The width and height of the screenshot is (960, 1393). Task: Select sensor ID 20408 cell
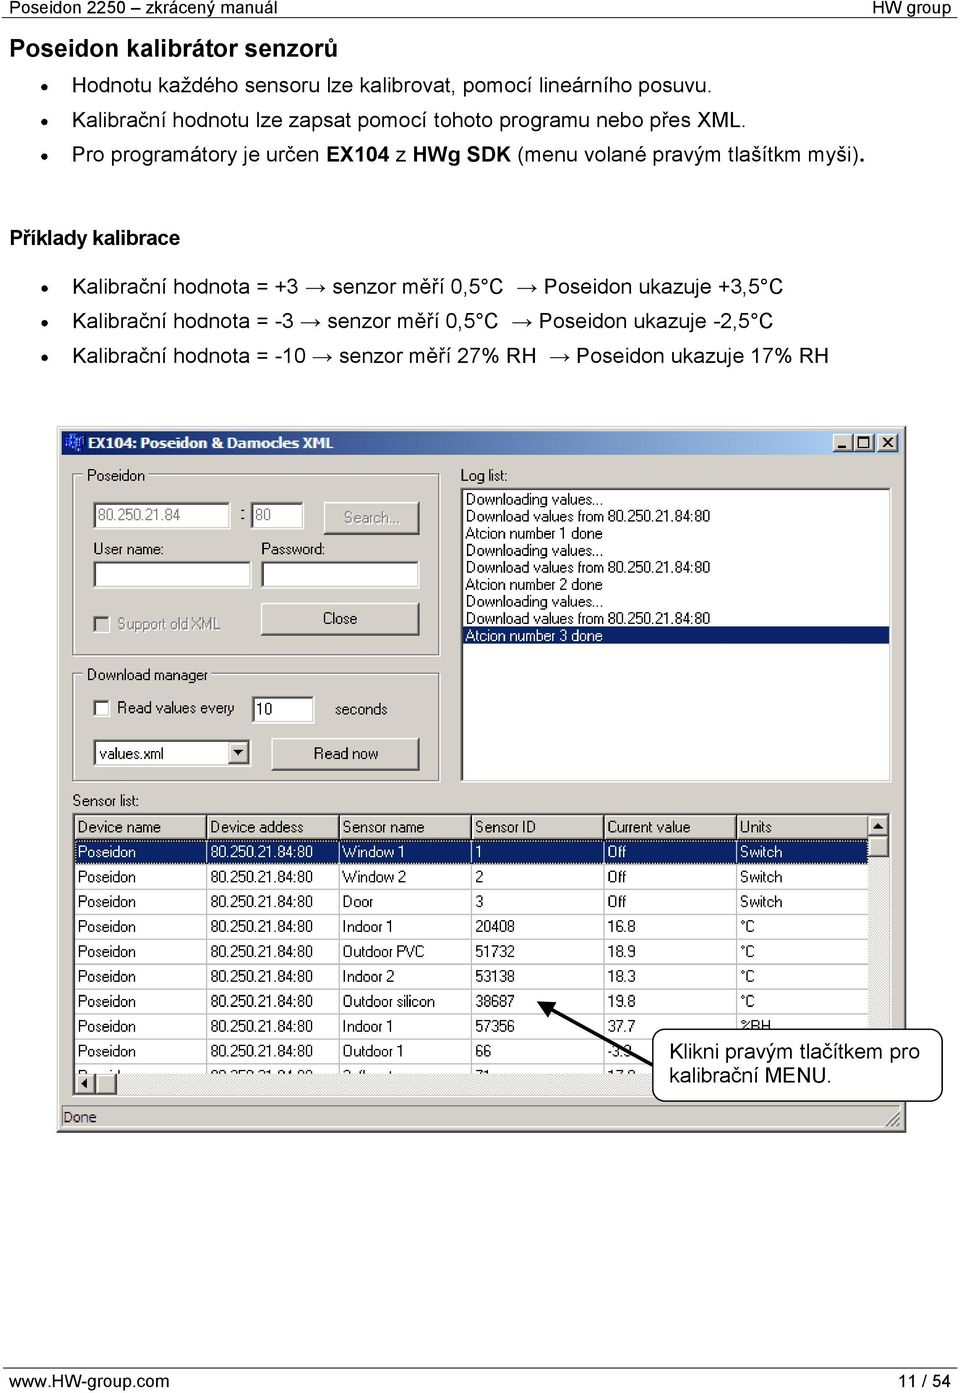click(x=538, y=927)
